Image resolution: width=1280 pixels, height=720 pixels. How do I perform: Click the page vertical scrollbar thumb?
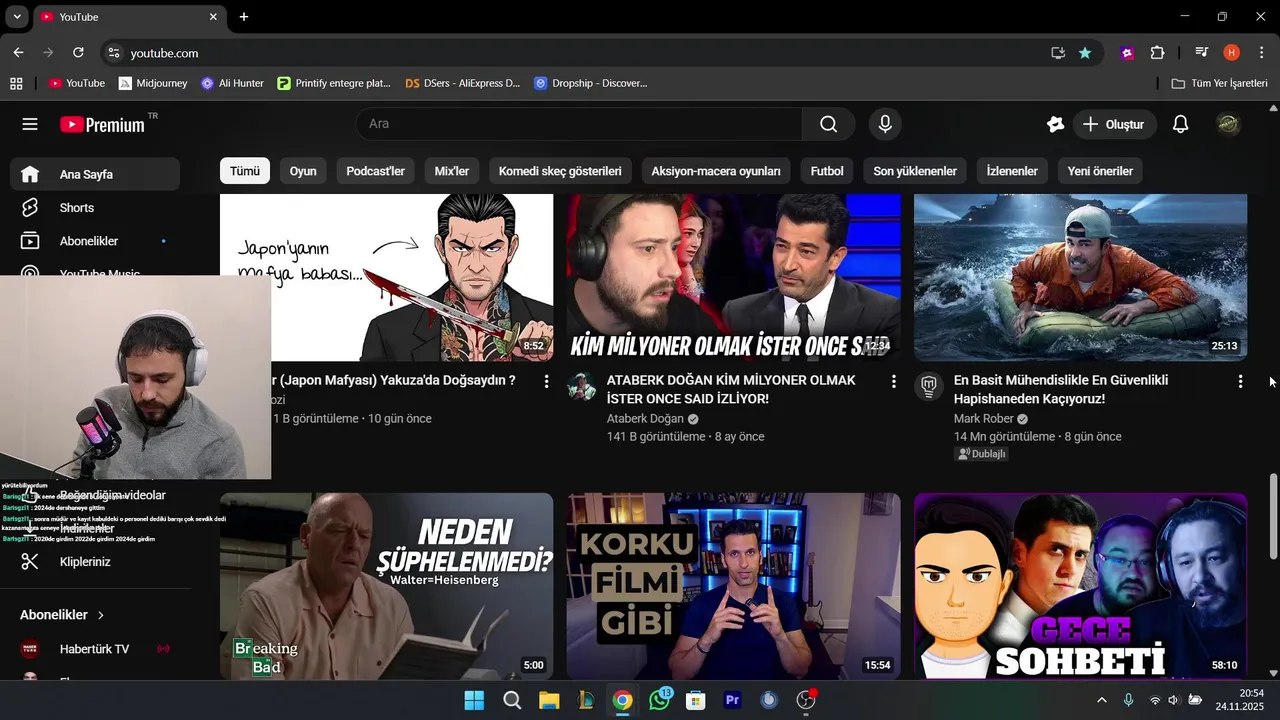1273,516
